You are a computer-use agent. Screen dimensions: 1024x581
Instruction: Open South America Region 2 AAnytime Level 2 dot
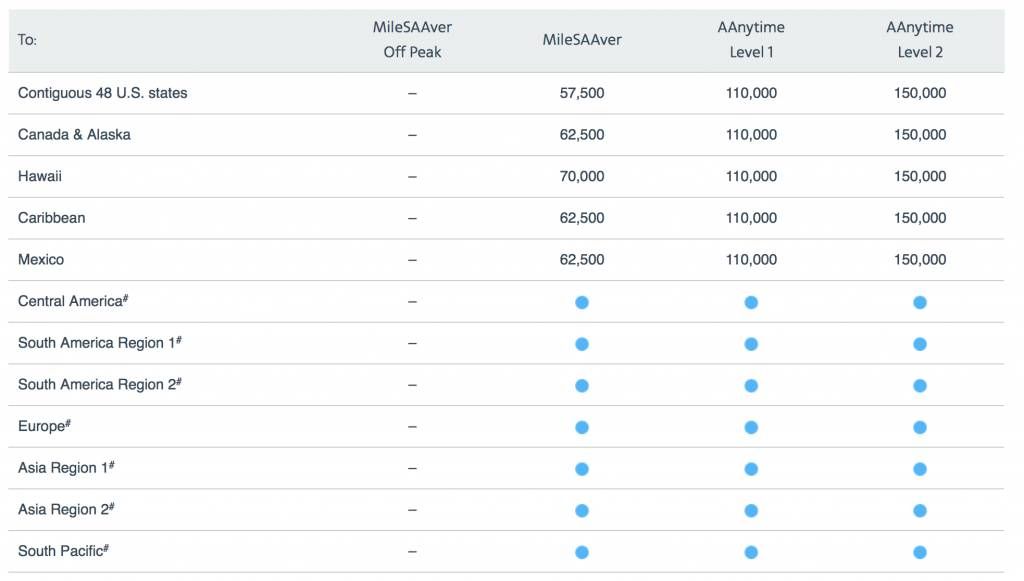920,386
